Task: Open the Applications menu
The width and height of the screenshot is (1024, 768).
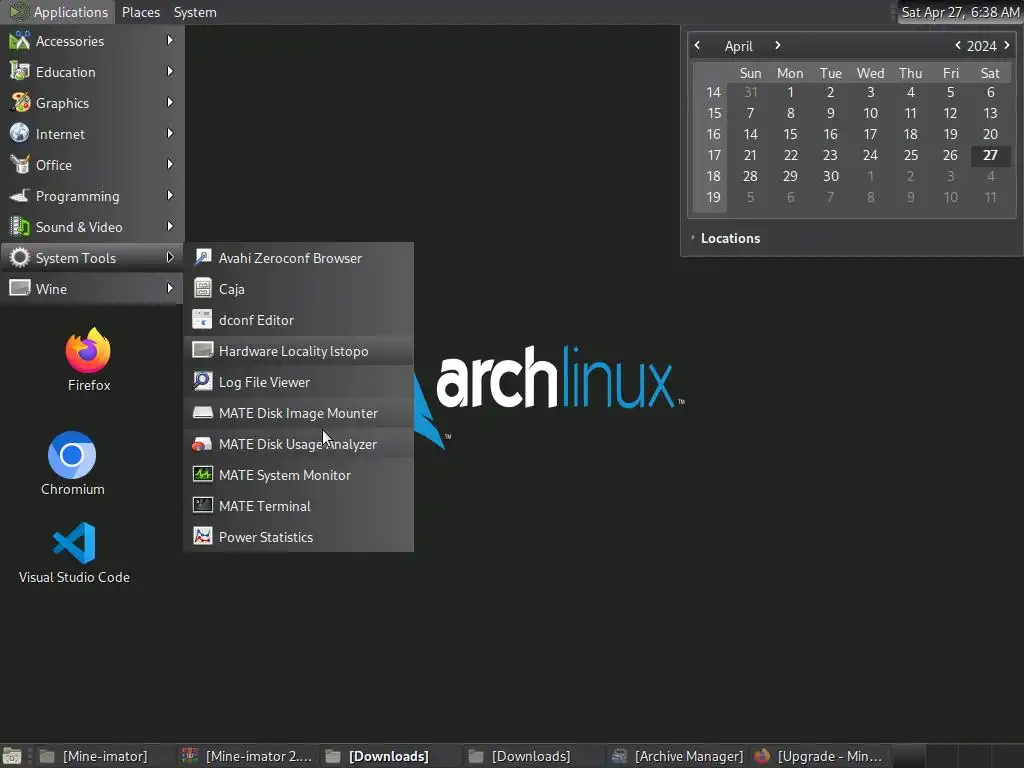Action: pyautogui.click(x=59, y=12)
